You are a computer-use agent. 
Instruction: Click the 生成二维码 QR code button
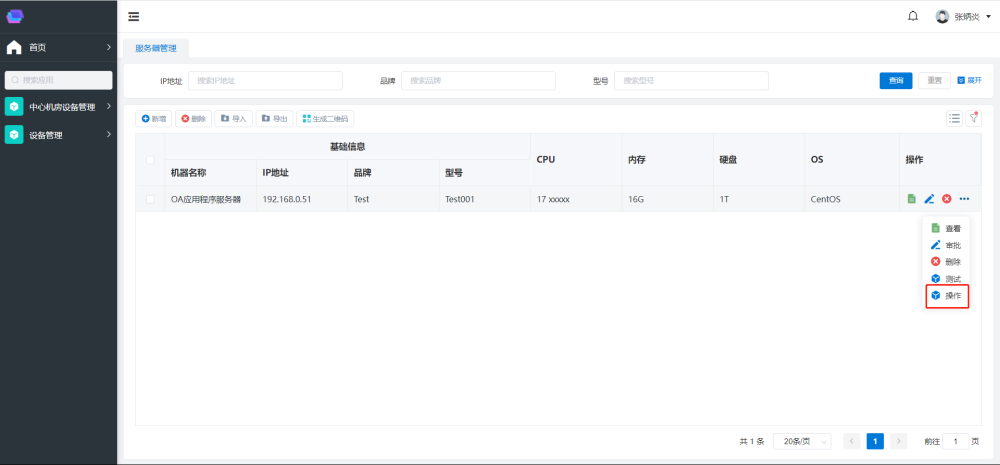click(x=325, y=118)
